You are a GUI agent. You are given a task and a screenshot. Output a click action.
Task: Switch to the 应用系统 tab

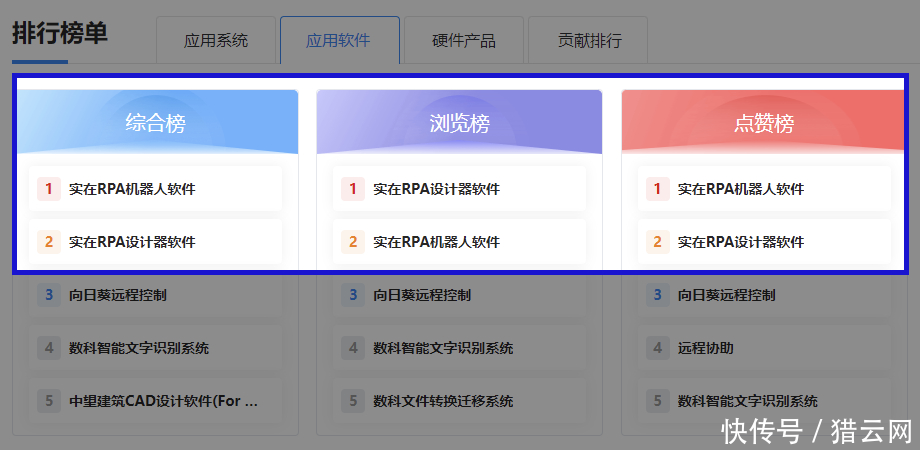[215, 41]
